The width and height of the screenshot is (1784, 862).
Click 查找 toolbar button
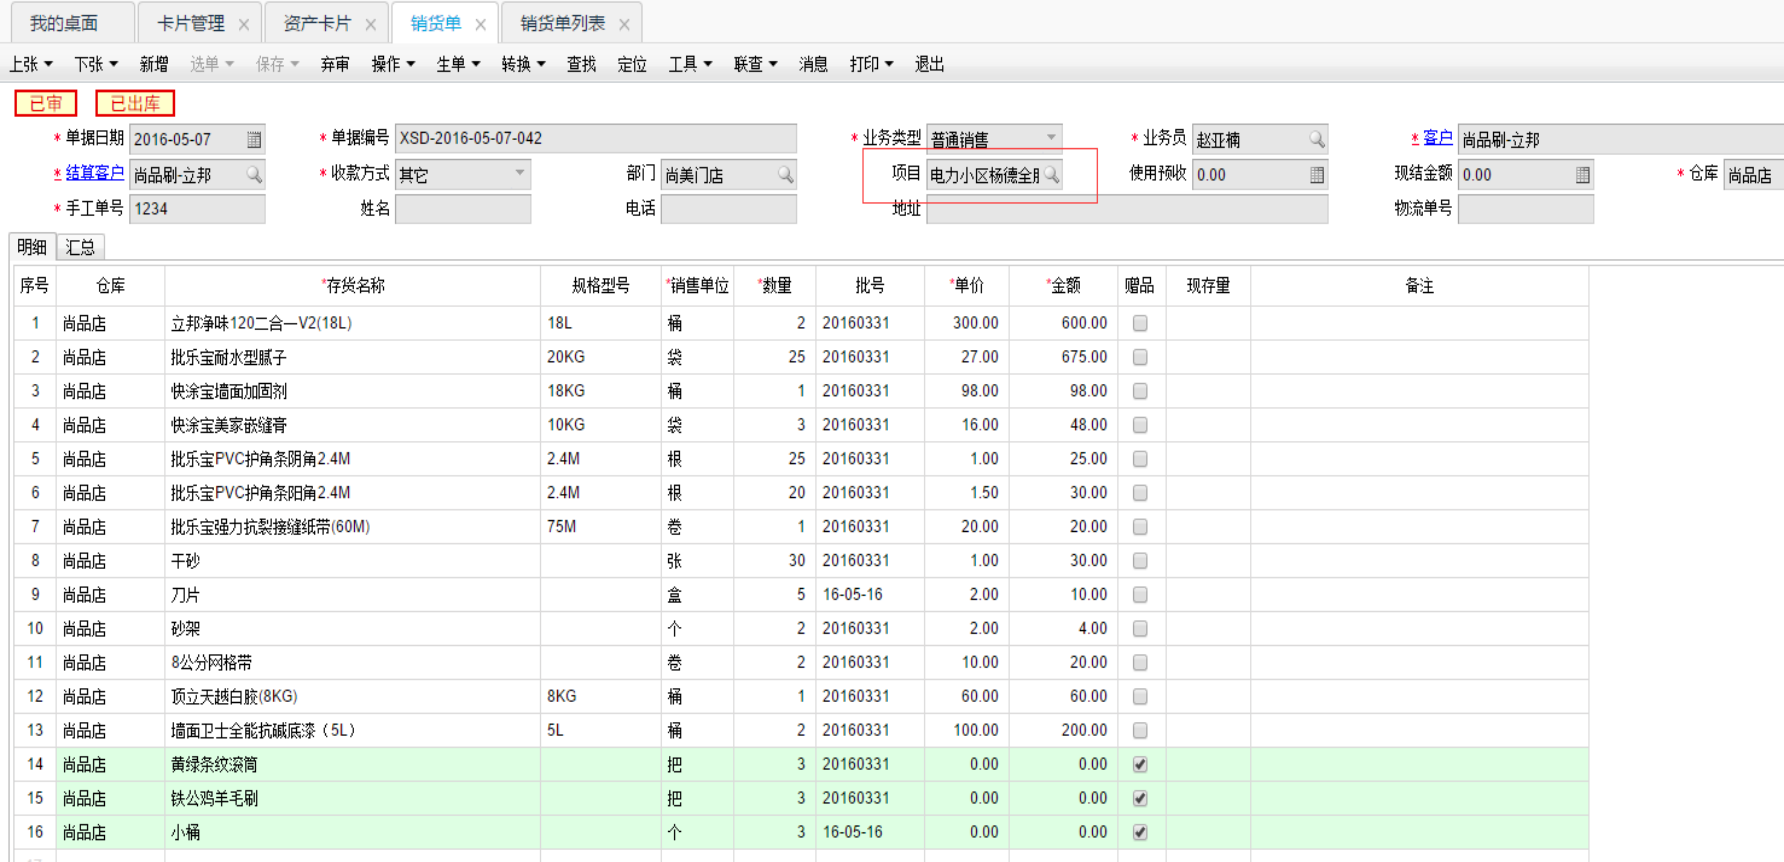coord(581,64)
